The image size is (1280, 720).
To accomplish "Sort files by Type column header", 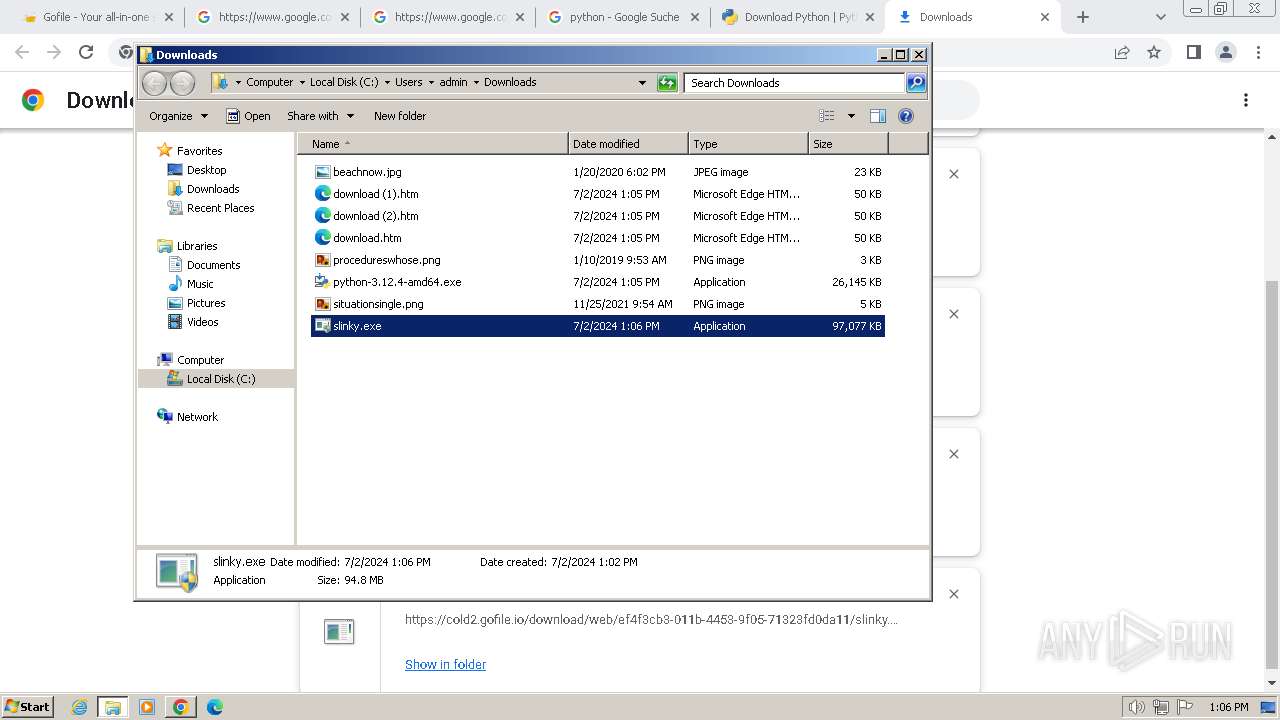I will (748, 144).
